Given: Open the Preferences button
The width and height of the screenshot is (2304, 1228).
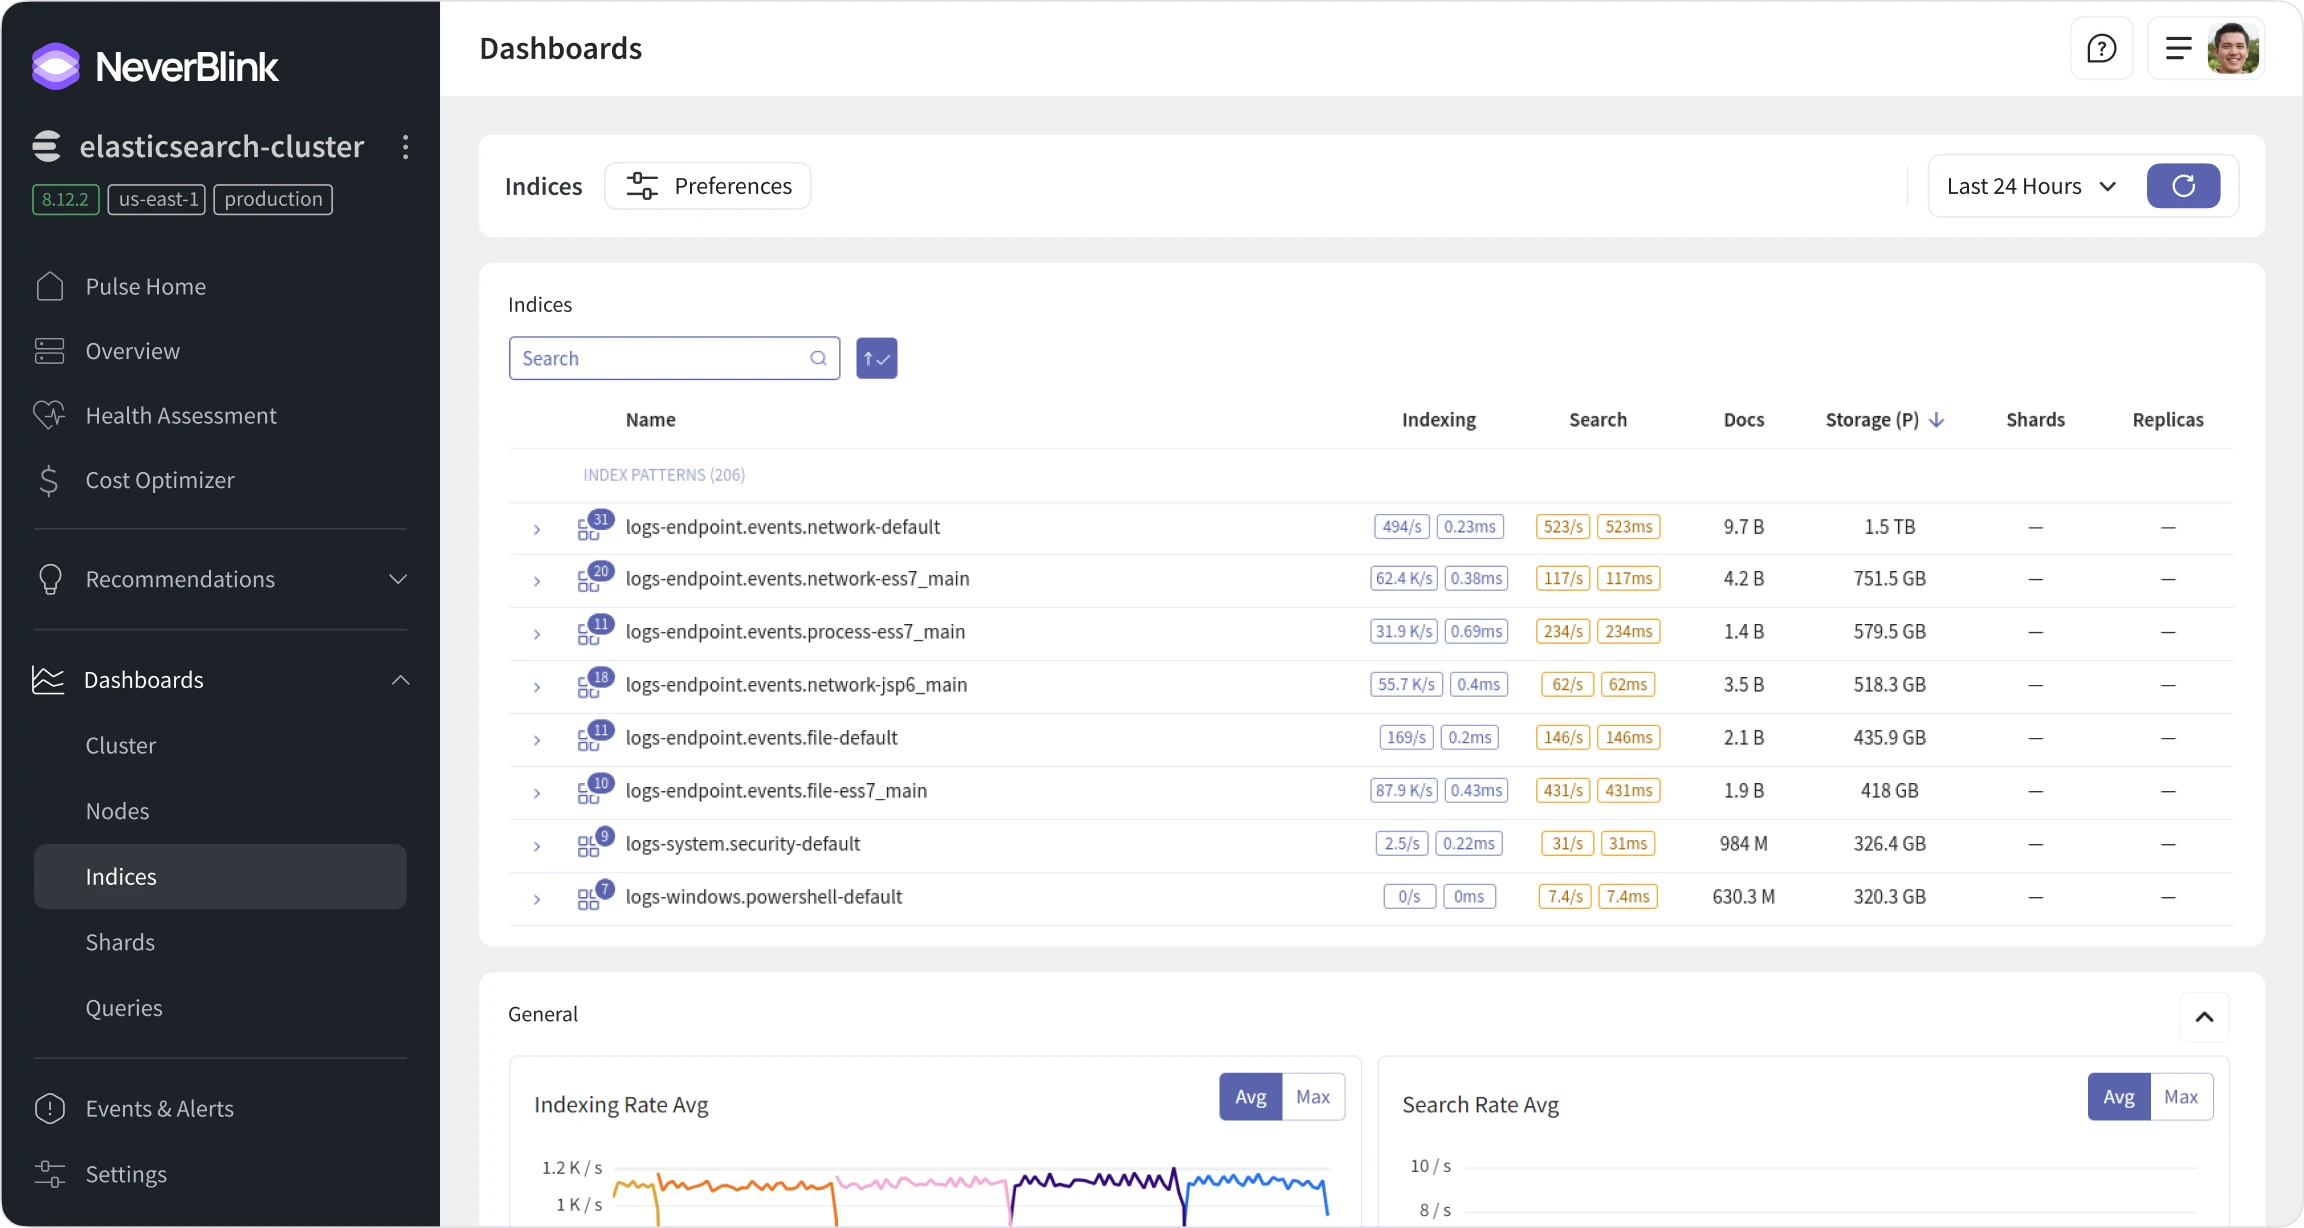Looking at the screenshot, I should click(708, 186).
